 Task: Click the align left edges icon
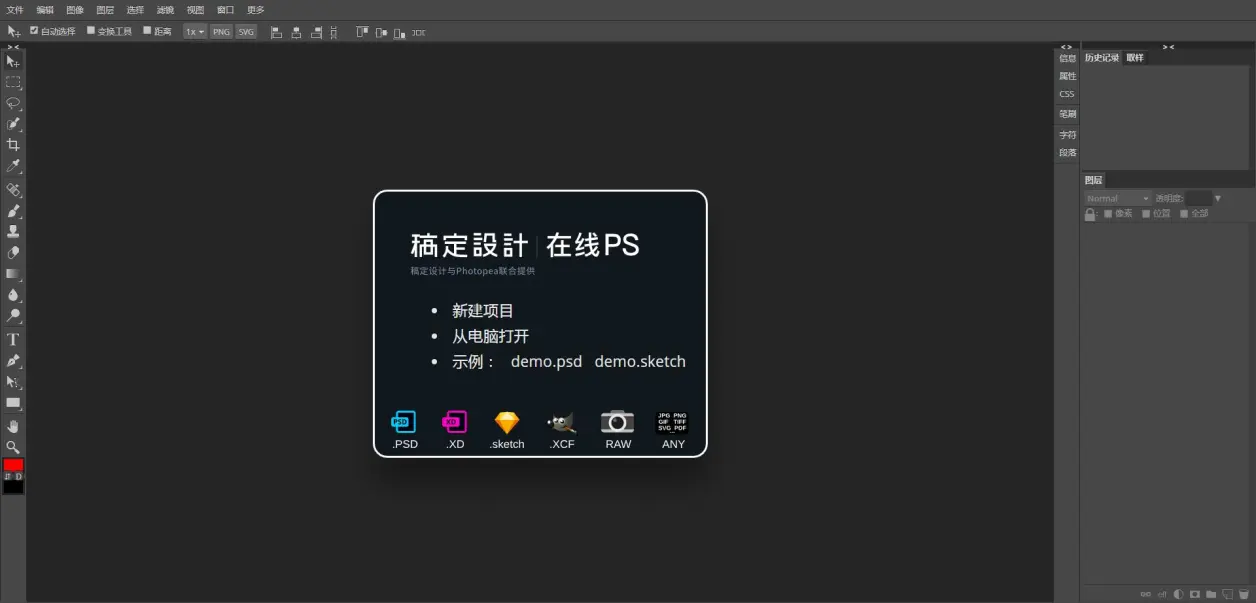click(277, 32)
